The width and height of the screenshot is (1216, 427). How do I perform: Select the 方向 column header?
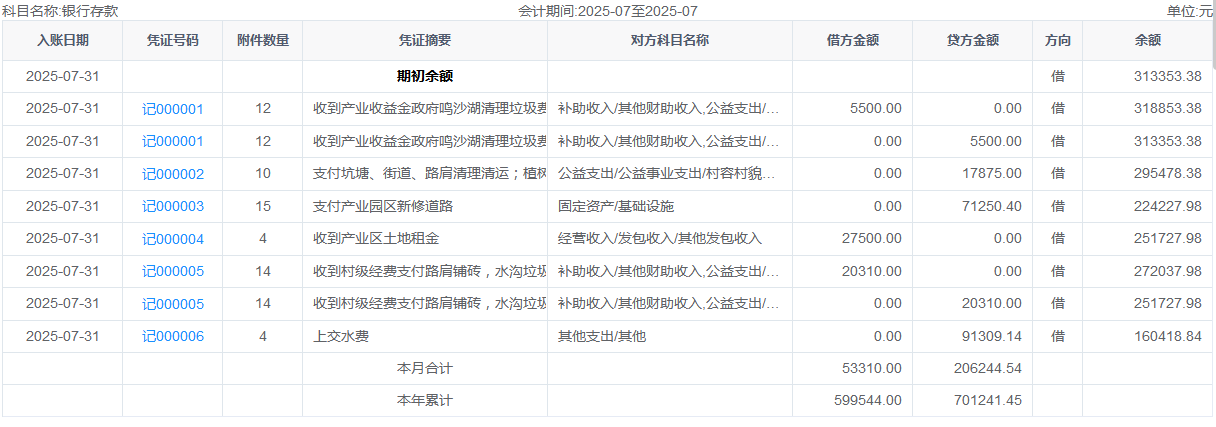(x=1057, y=41)
